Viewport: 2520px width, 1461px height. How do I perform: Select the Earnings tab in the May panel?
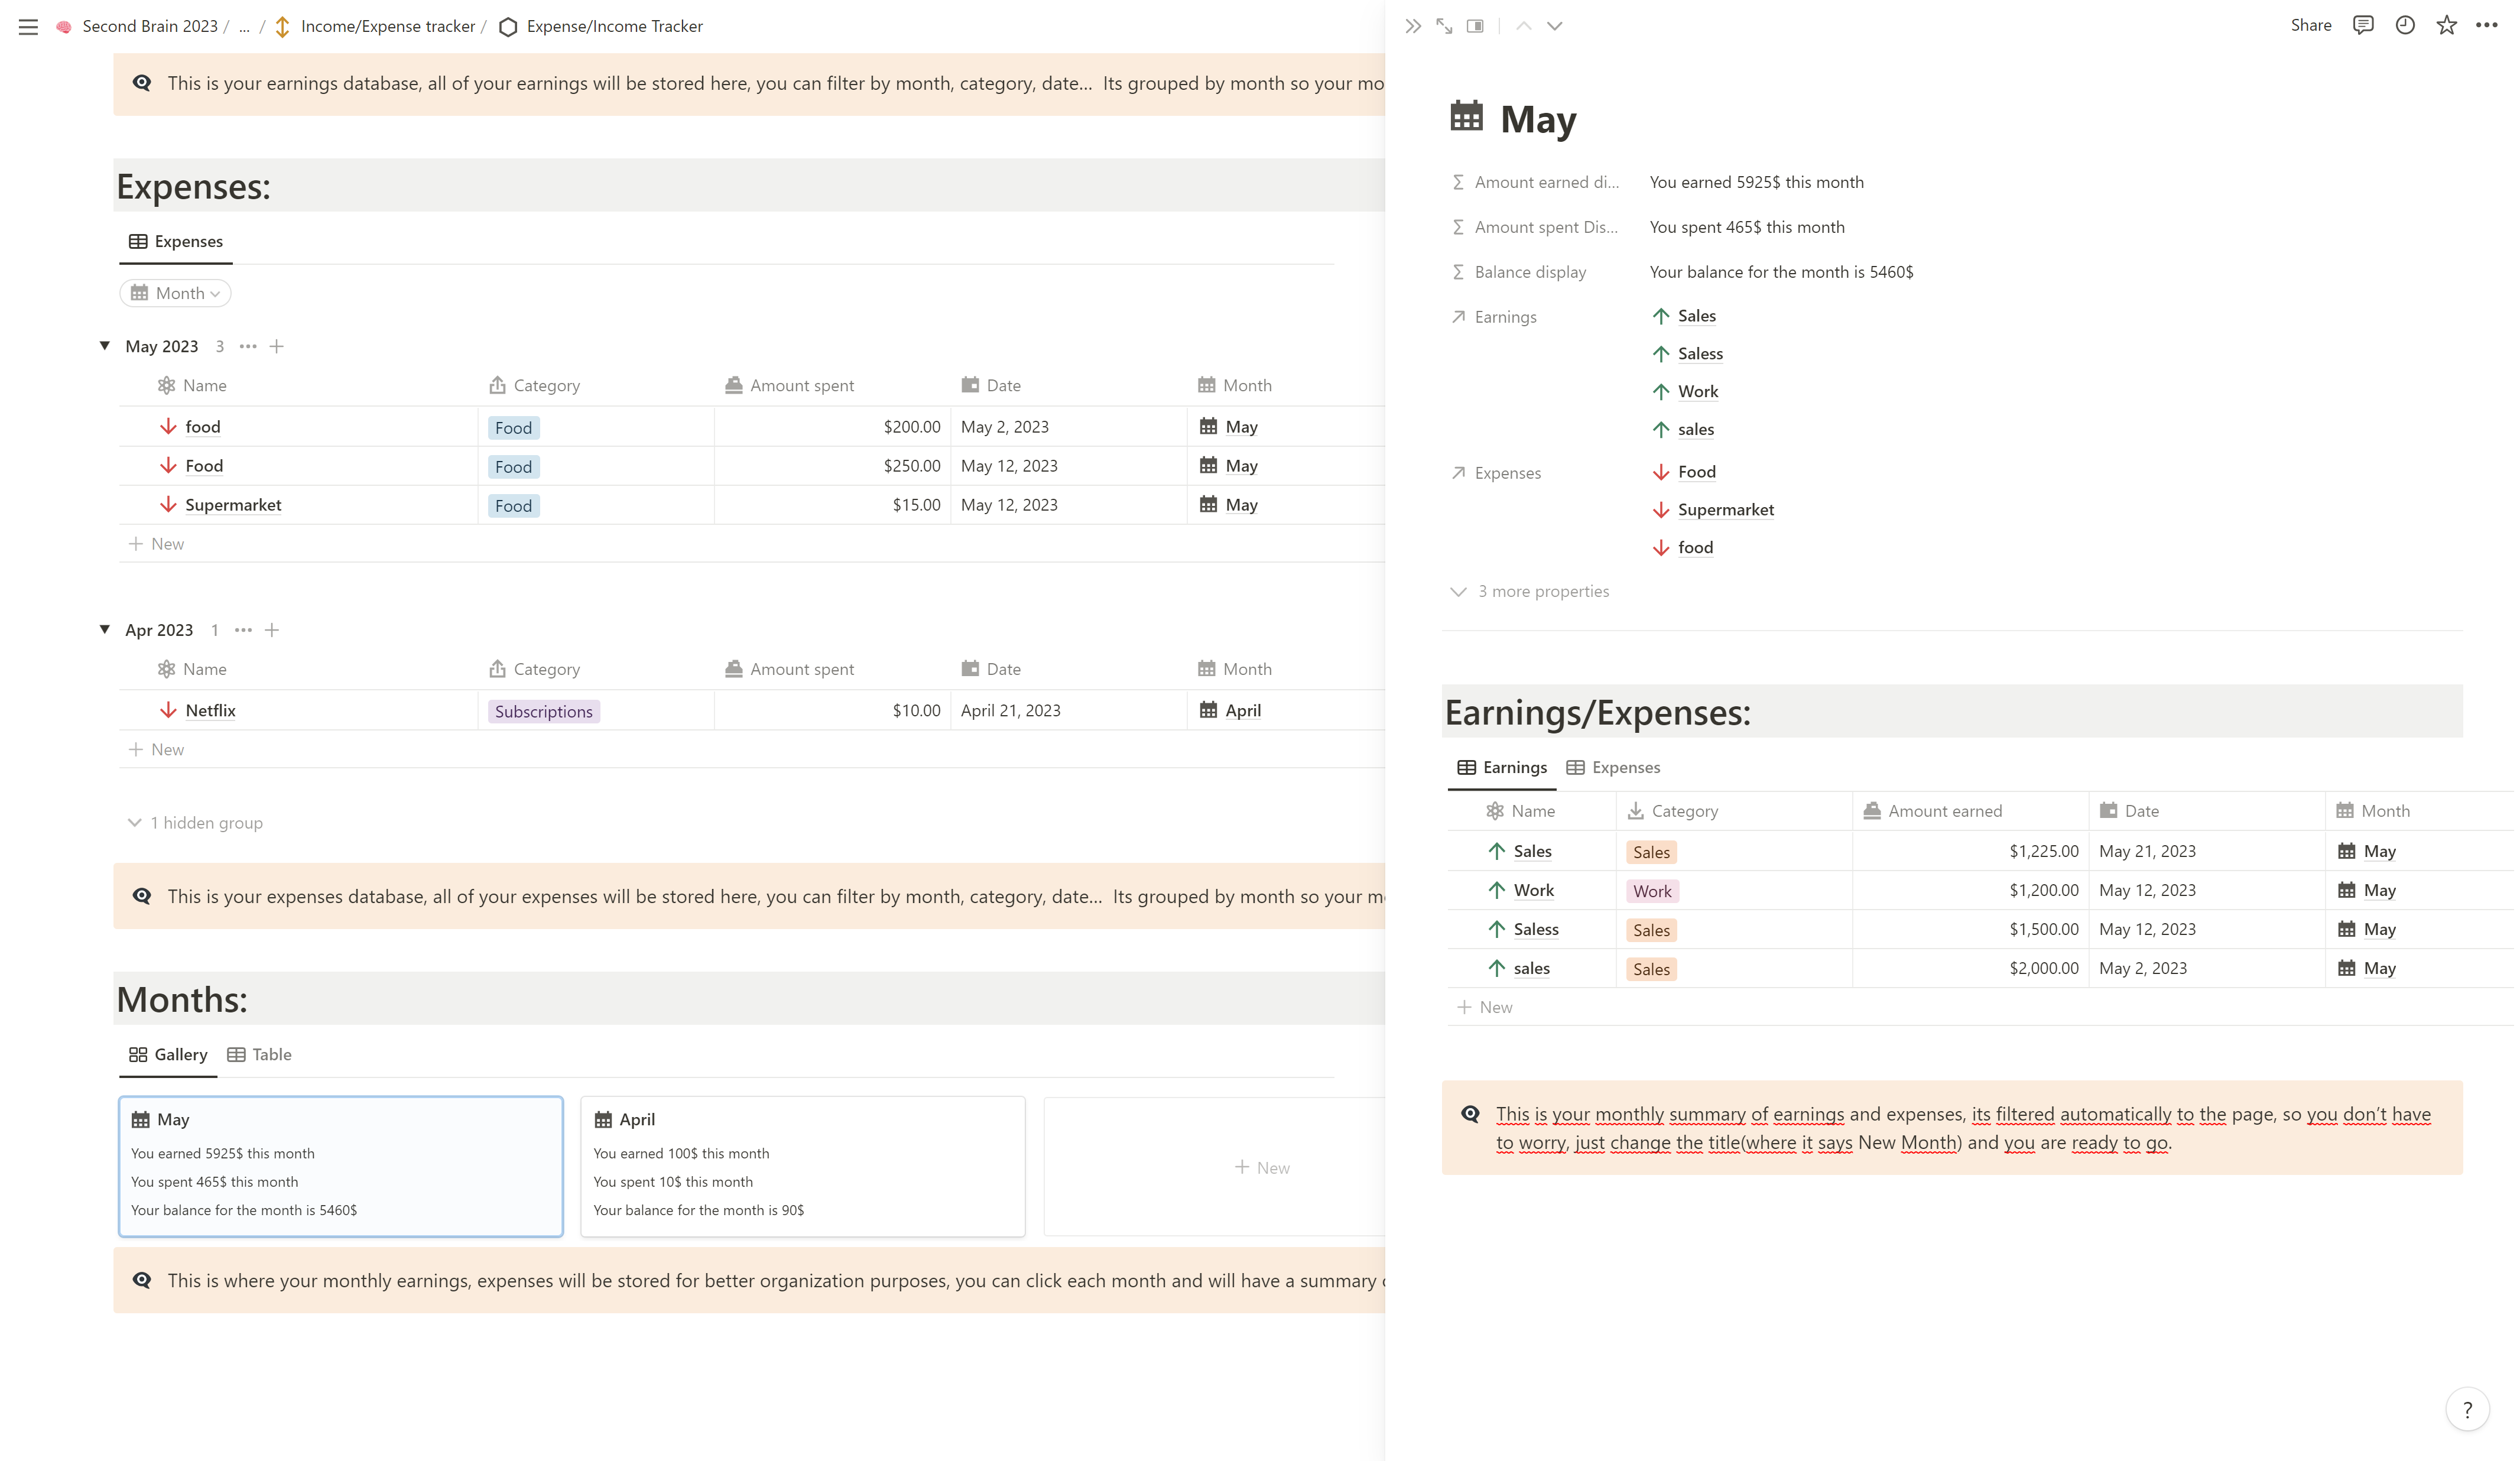pos(1501,768)
